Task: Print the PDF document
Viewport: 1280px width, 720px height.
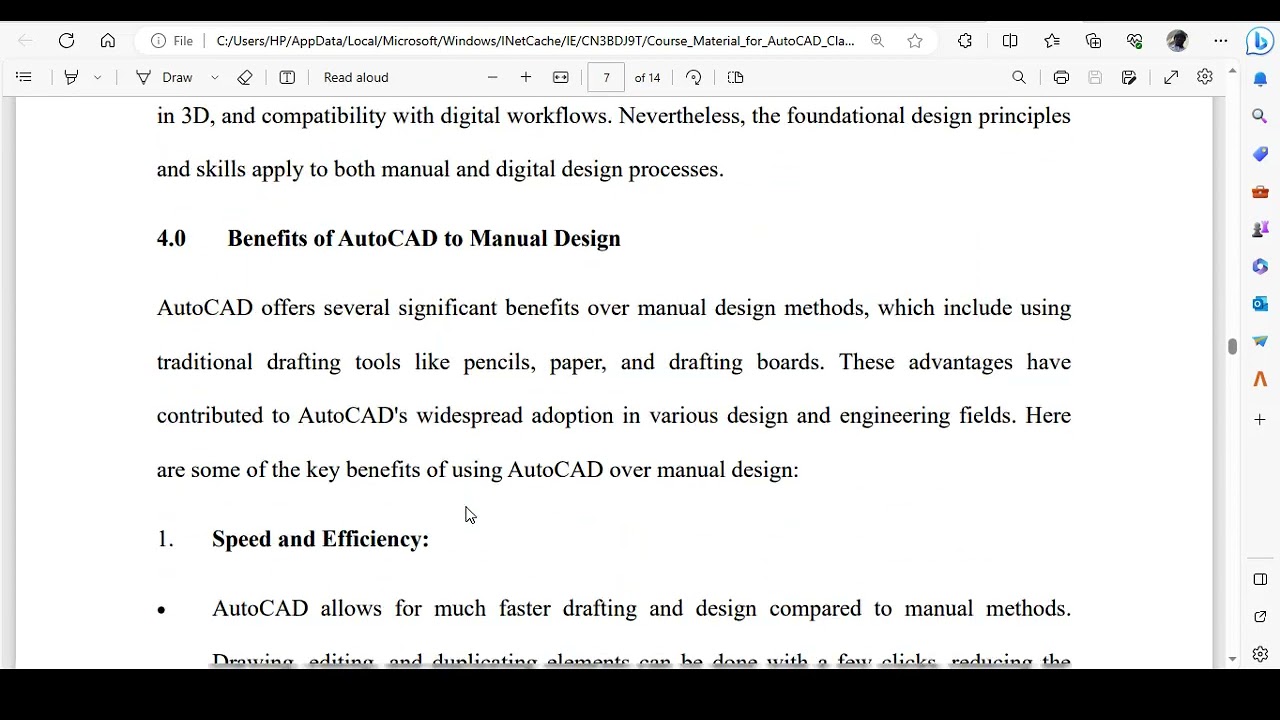Action: pos(1061,77)
